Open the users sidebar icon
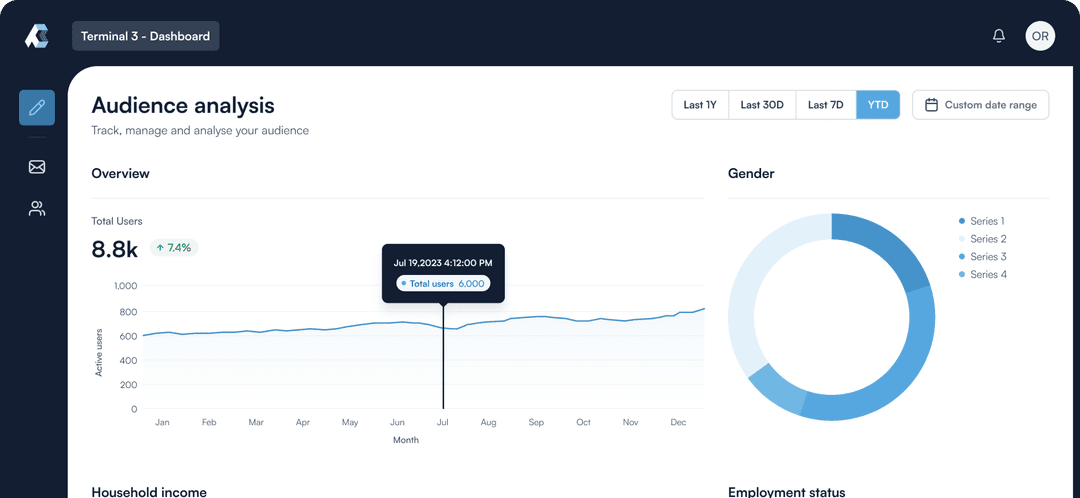 pos(37,209)
